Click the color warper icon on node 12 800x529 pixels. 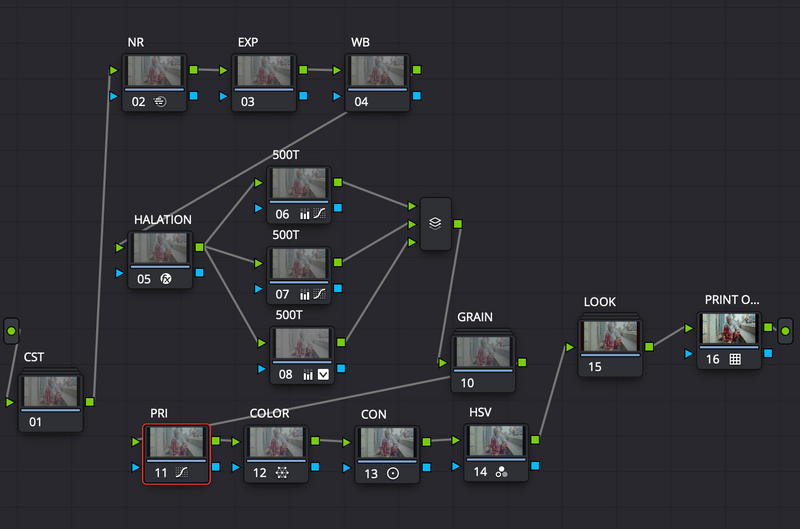click(282, 473)
